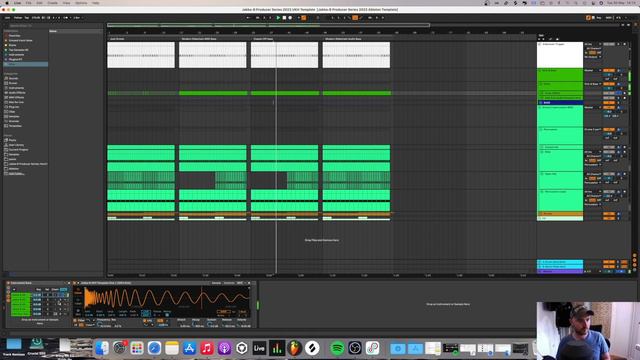Jump to Just Drums locator
The image size is (640, 360).
(117, 39)
